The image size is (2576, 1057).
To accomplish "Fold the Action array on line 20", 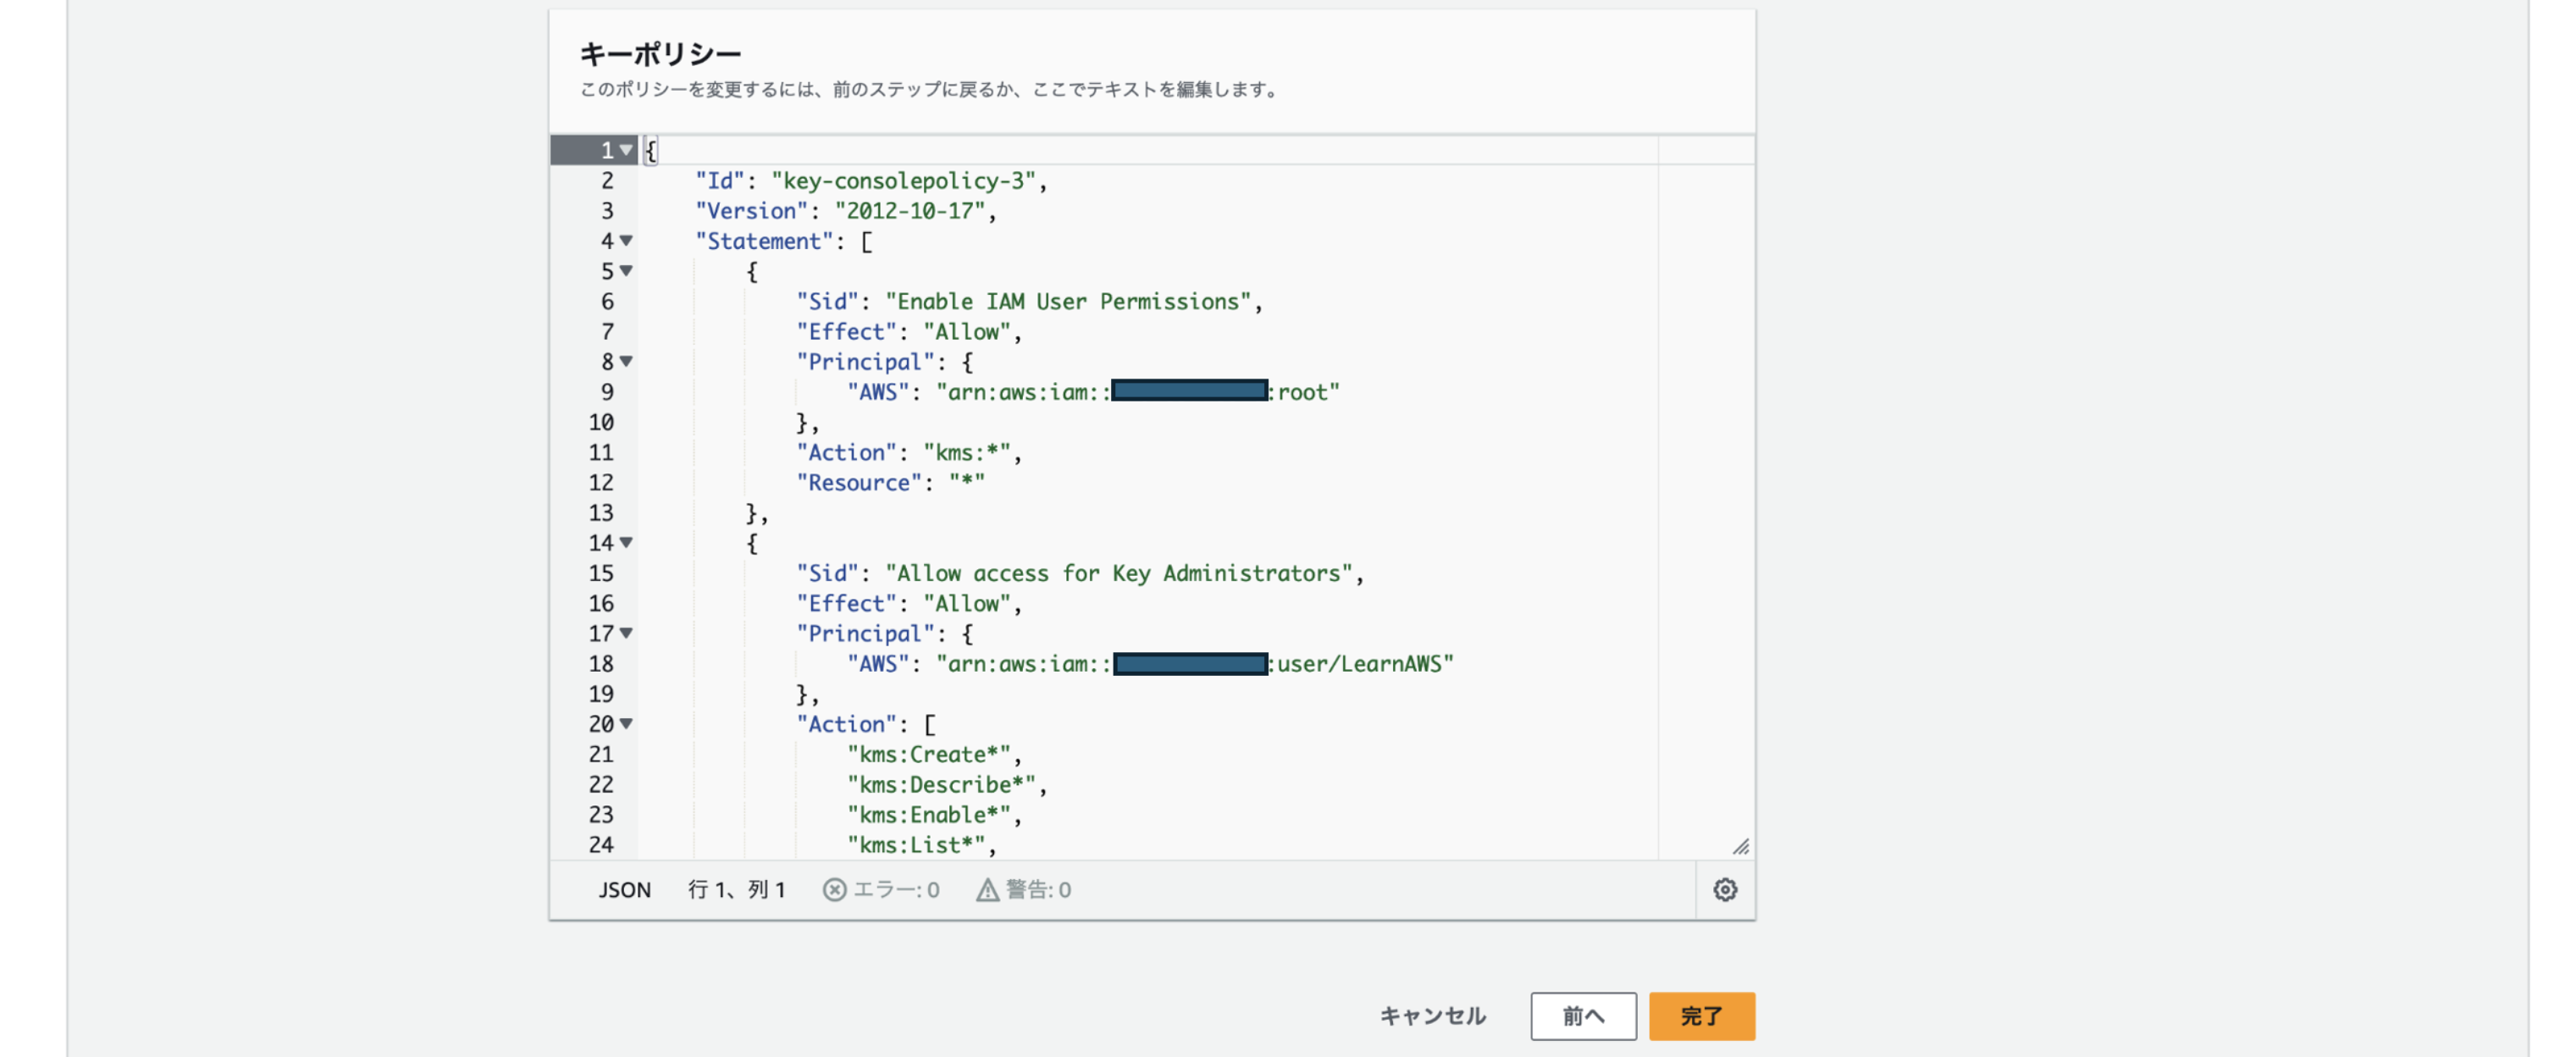I will (626, 723).
